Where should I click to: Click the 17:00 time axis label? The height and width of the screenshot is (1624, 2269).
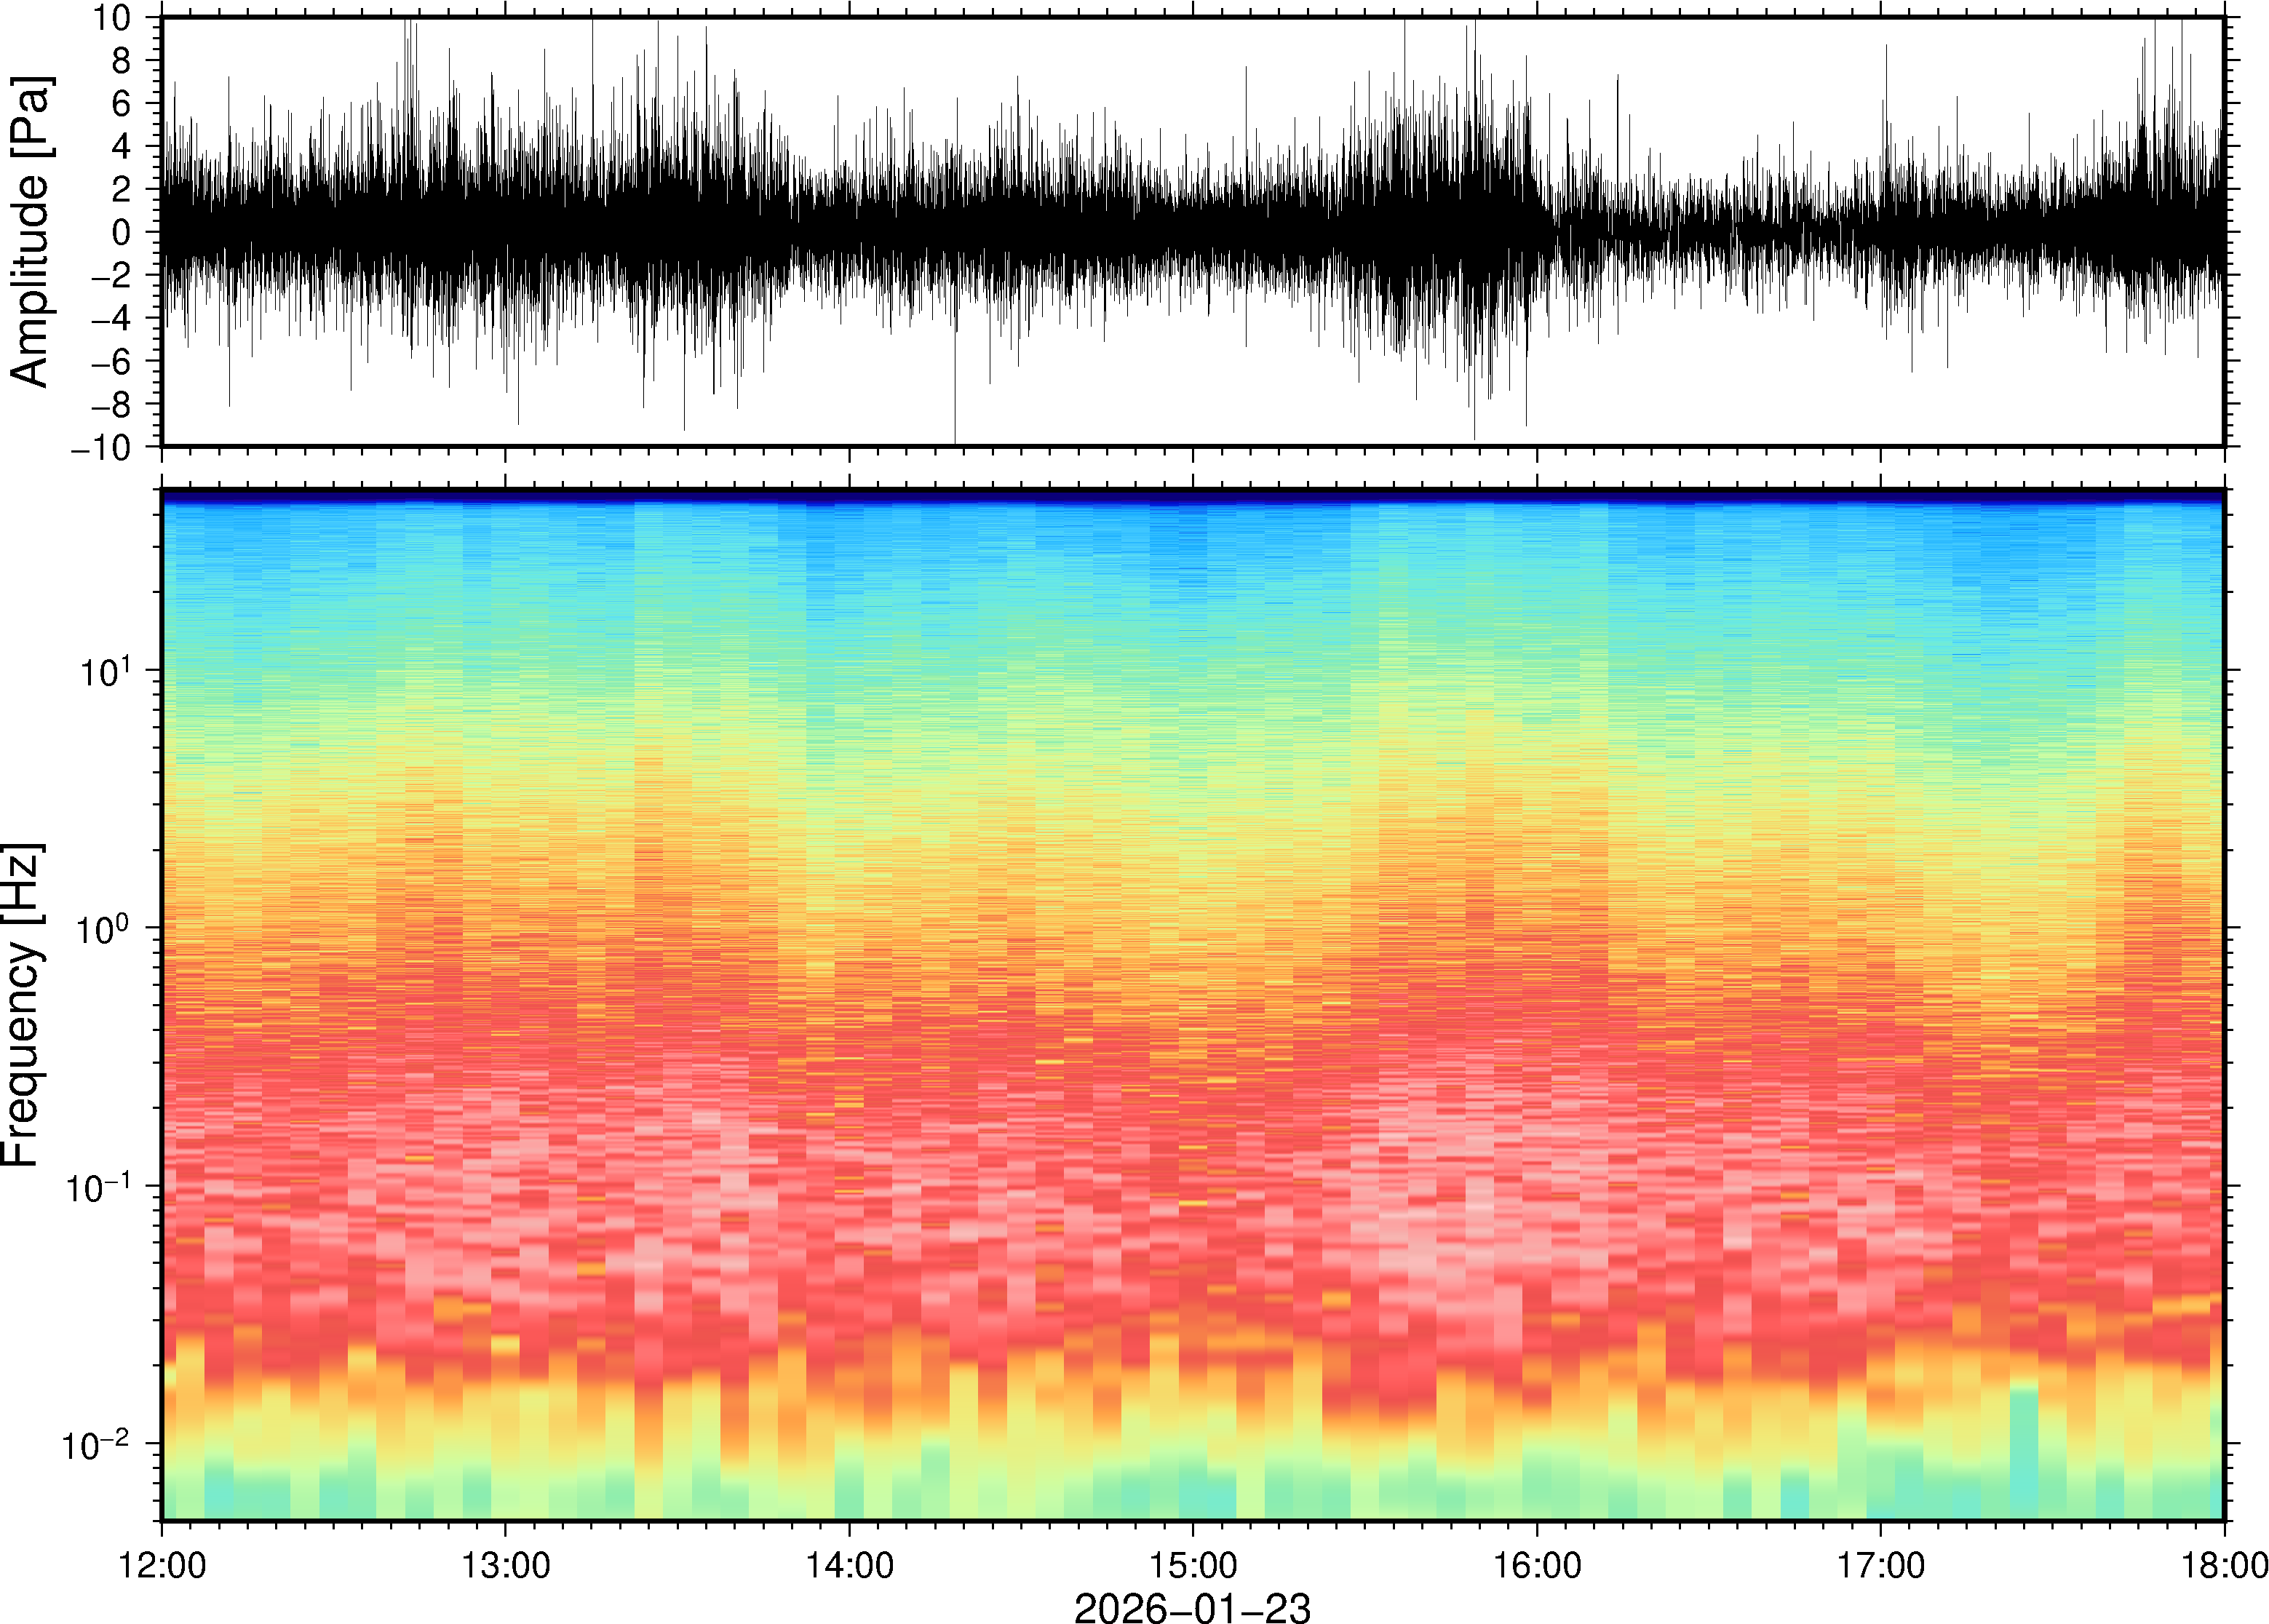1881,1565
